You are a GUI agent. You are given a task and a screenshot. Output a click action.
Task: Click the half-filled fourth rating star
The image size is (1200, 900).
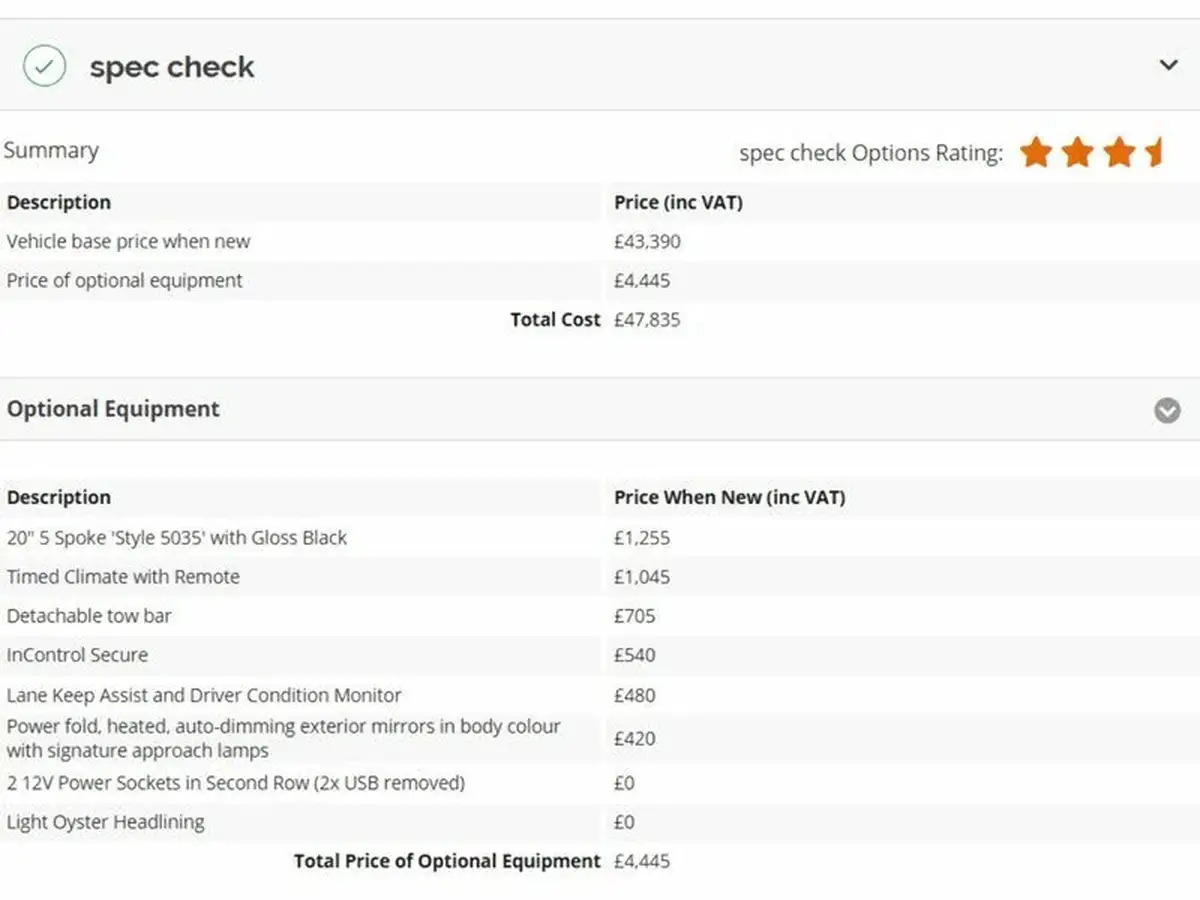[1155, 153]
